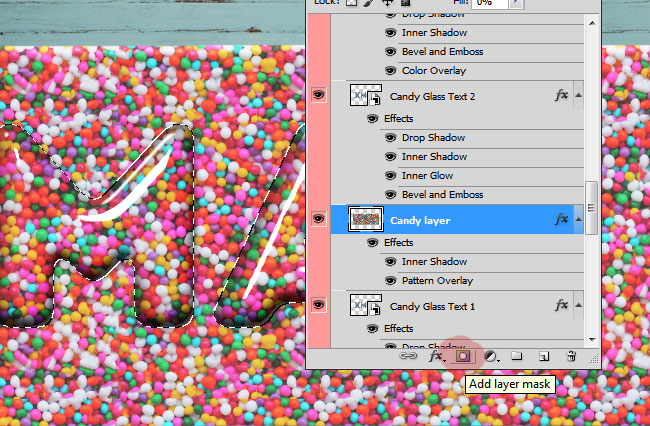650x426 pixels.
Task: Click Color Overlay effect label
Action: 434,71
